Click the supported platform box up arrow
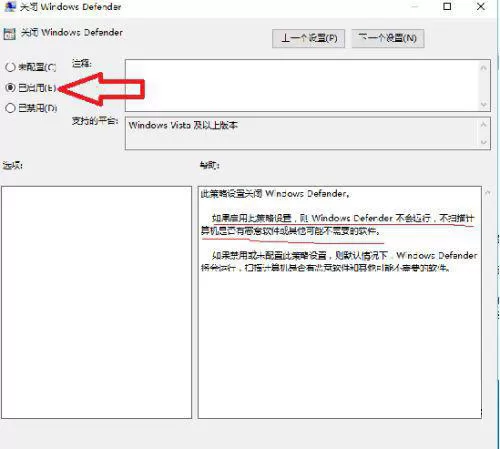 coord(484,125)
